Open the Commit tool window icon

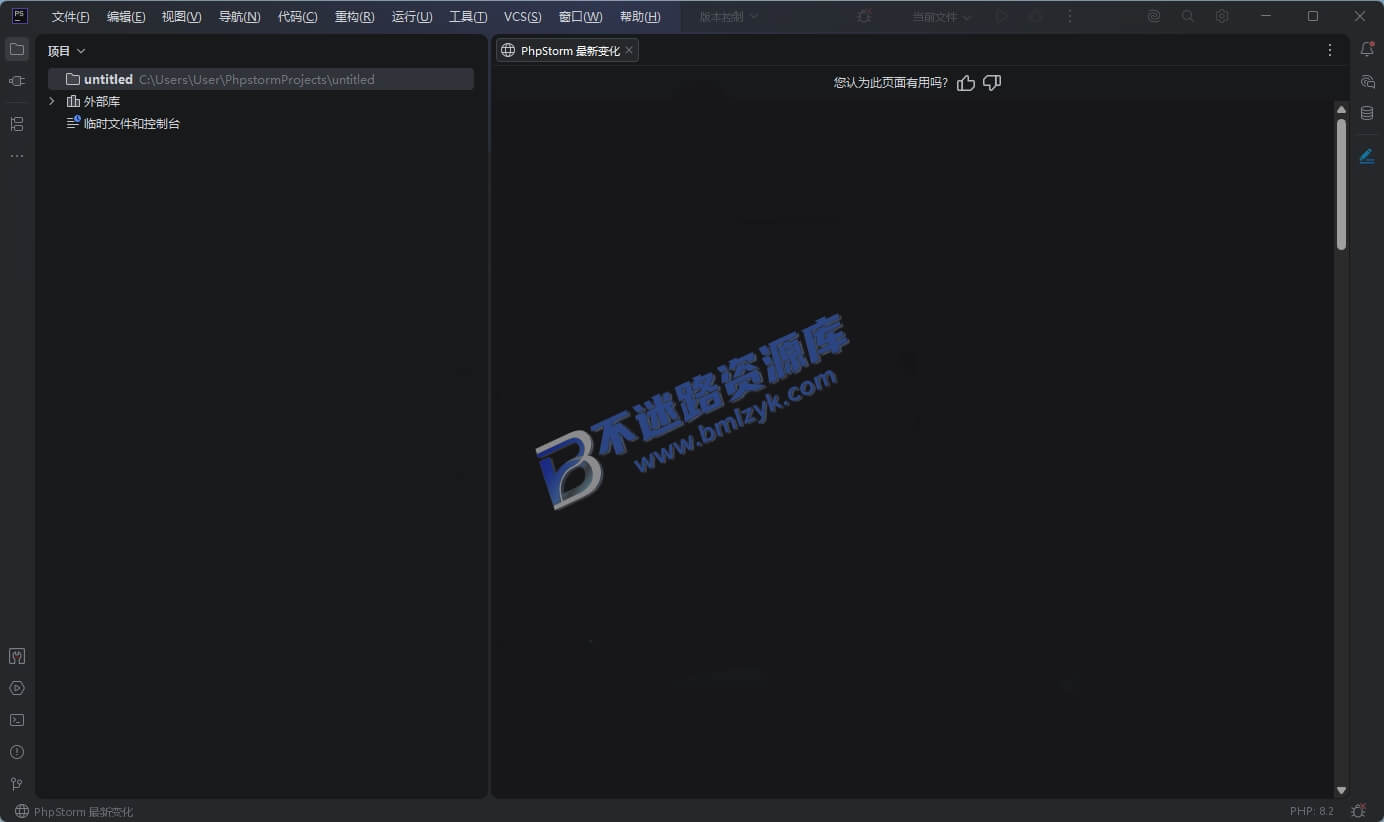(x=17, y=81)
